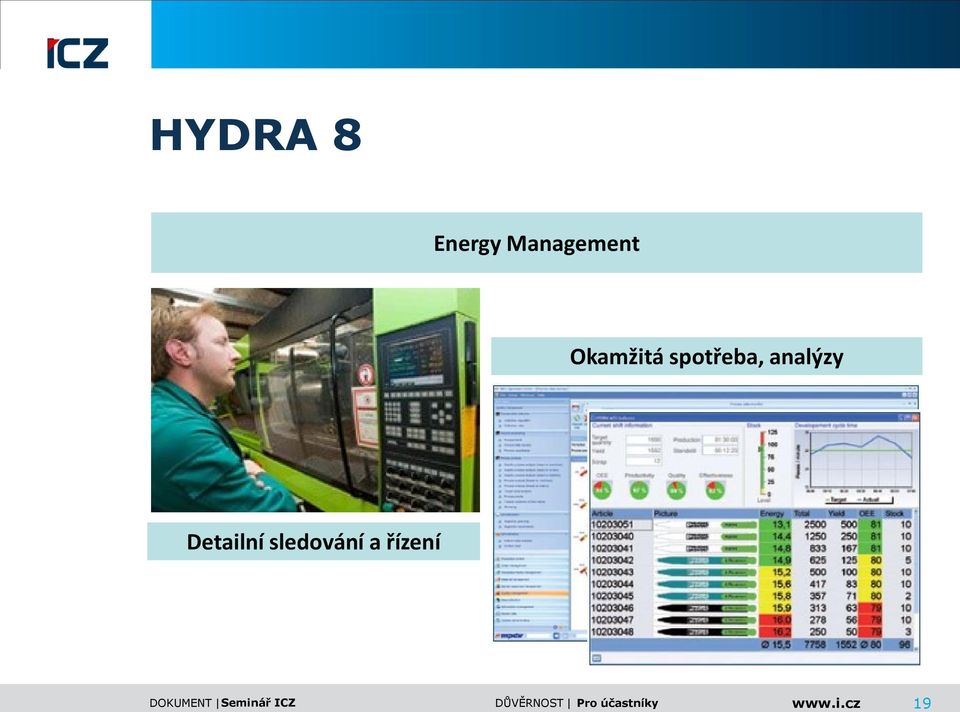Select article row 10203047
The width and height of the screenshot is (960, 712).
(x=752, y=620)
